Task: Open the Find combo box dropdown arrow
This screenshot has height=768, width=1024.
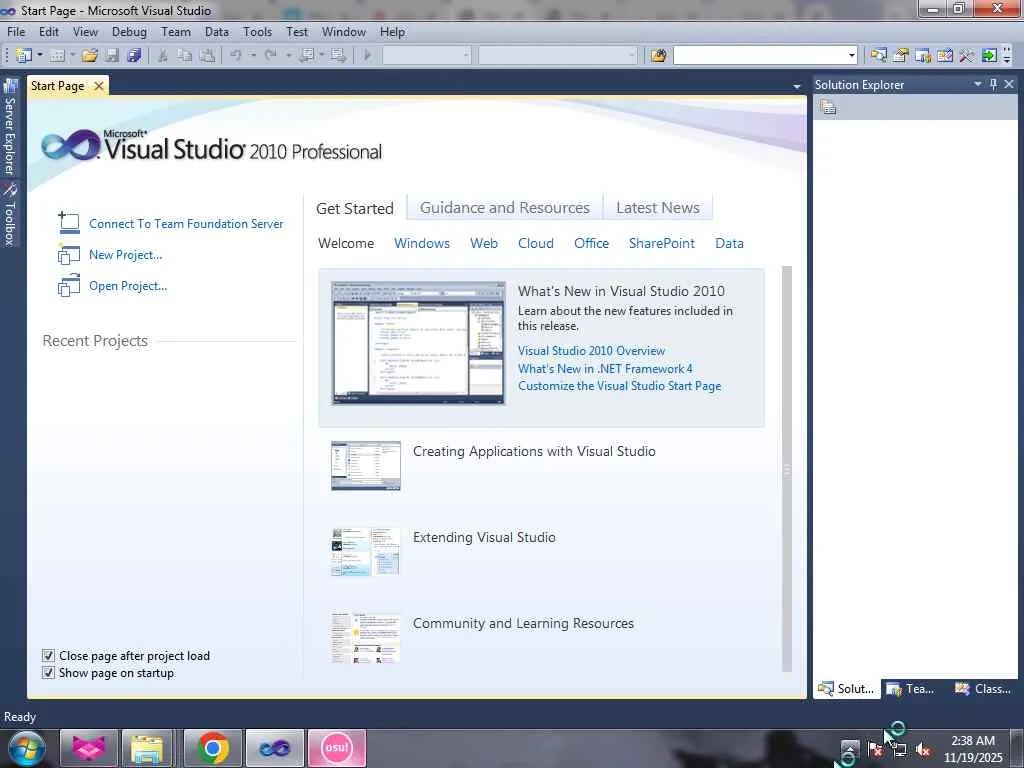Action: click(852, 56)
